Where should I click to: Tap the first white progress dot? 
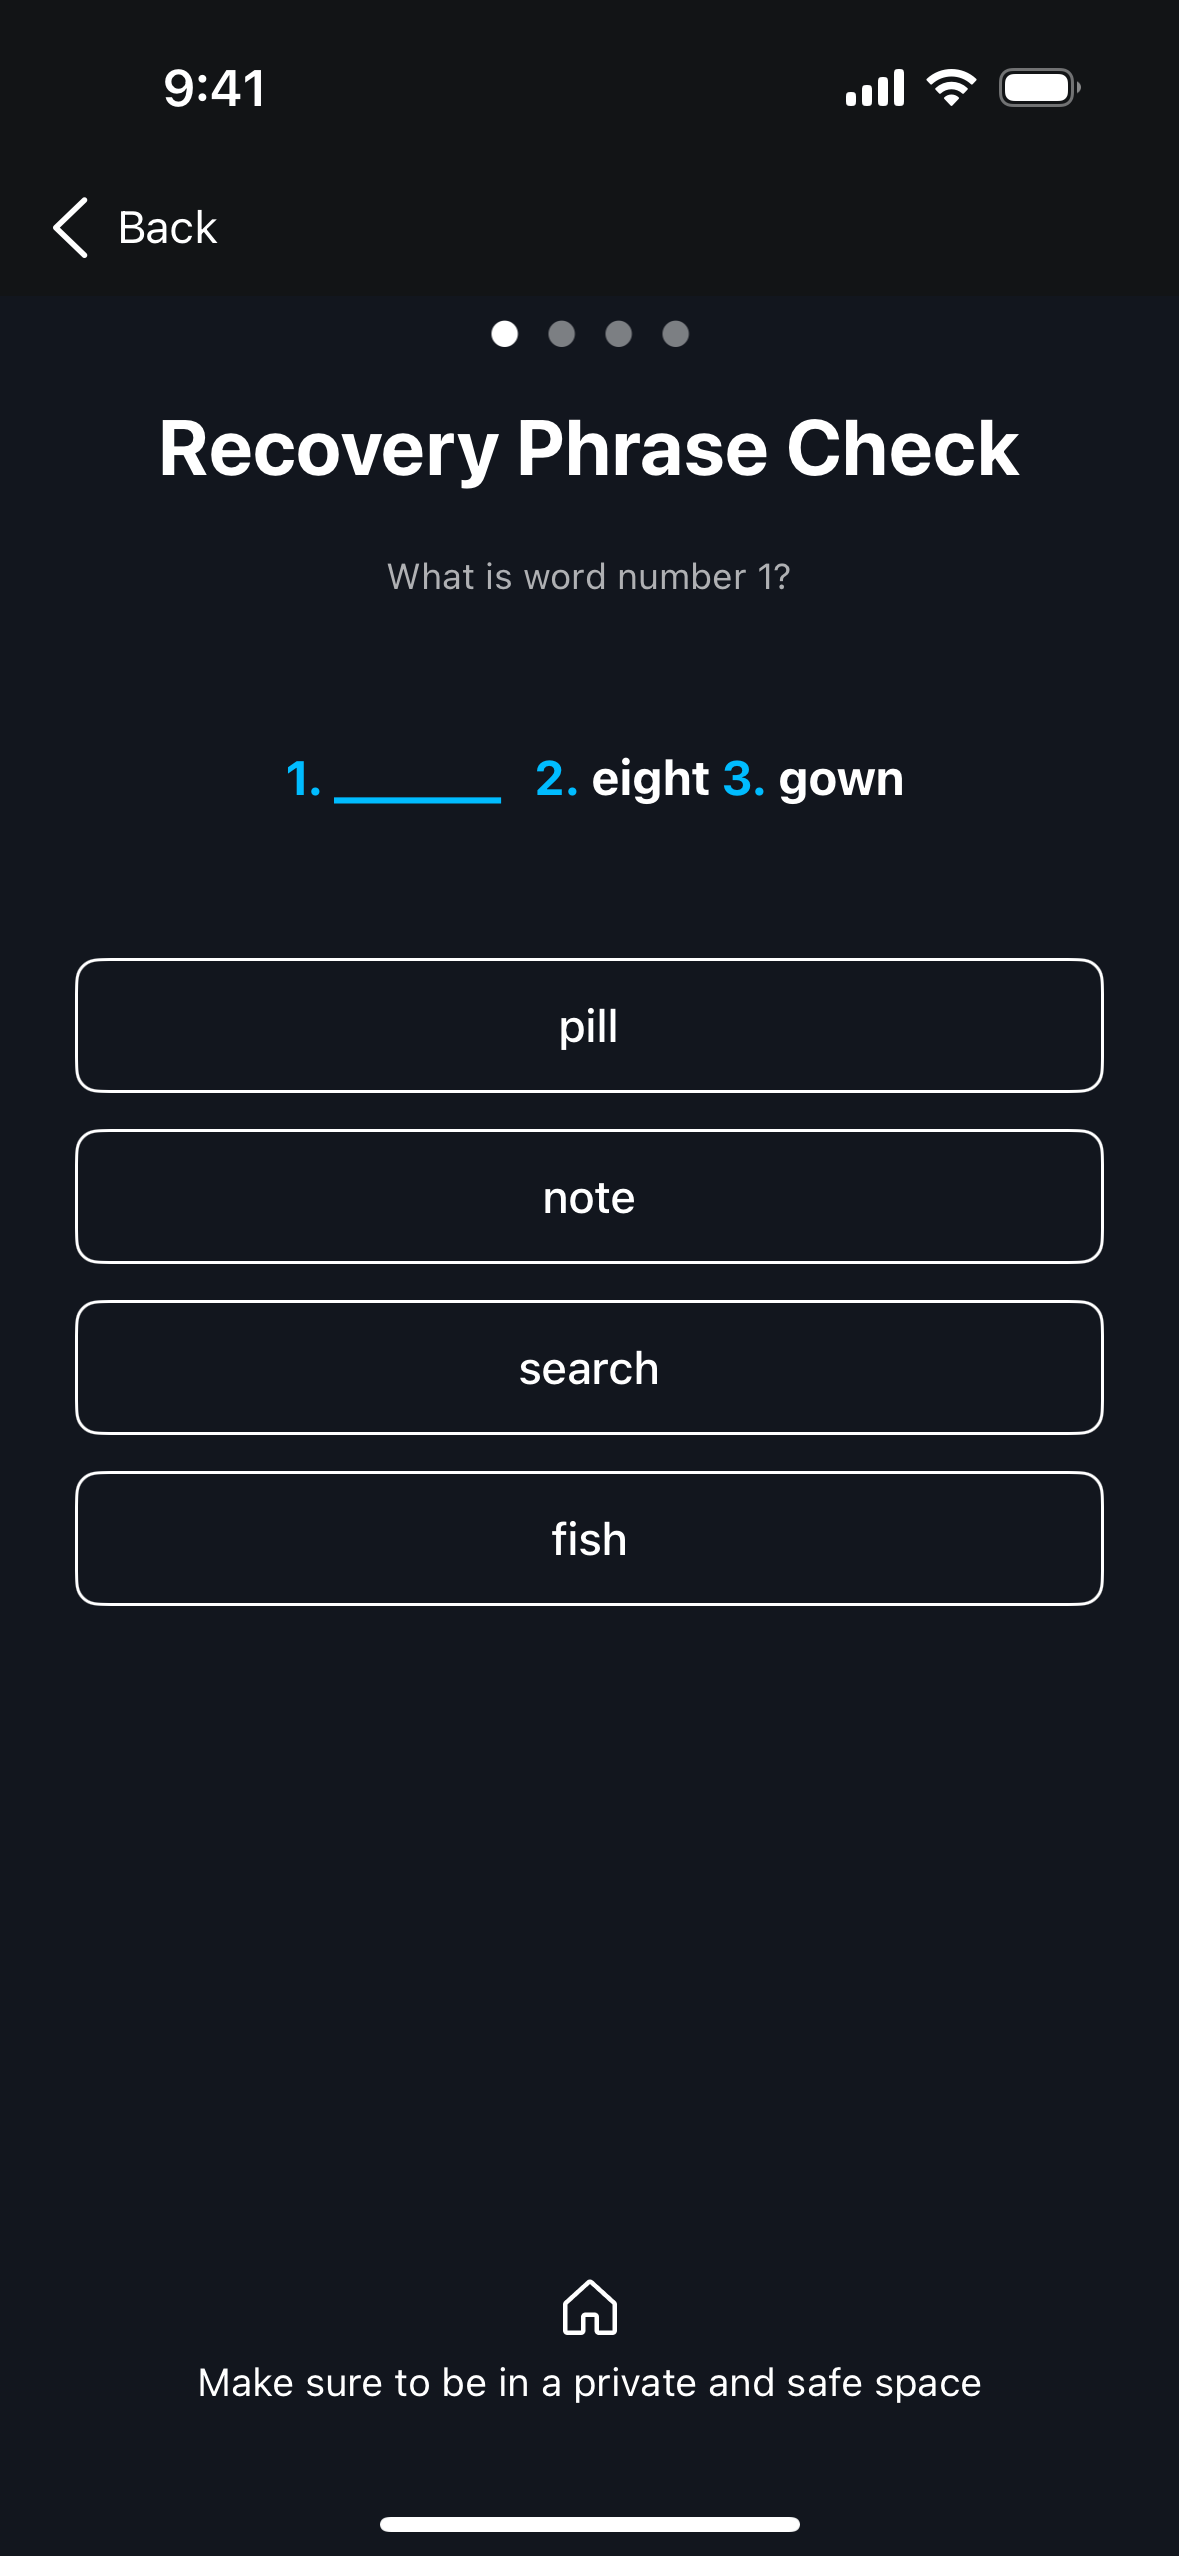pos(505,334)
